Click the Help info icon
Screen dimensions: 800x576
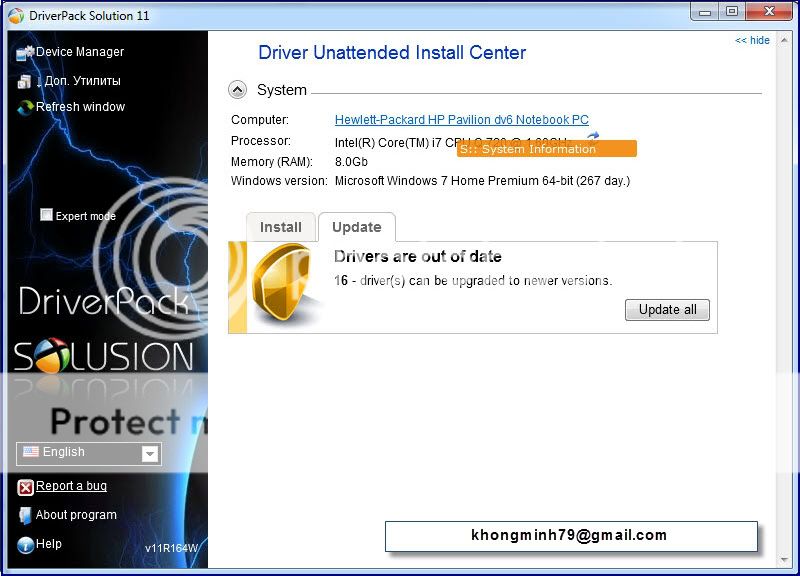pyautogui.click(x=26, y=545)
